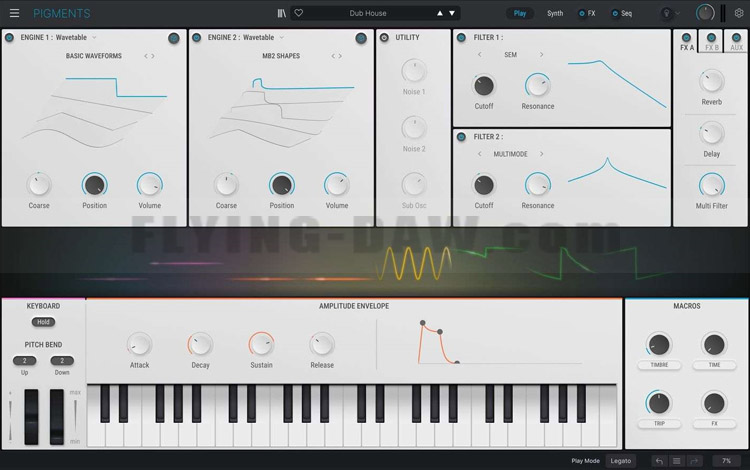The height and width of the screenshot is (470, 750).
Task: Toggle FX B power button
Action: [711, 37]
